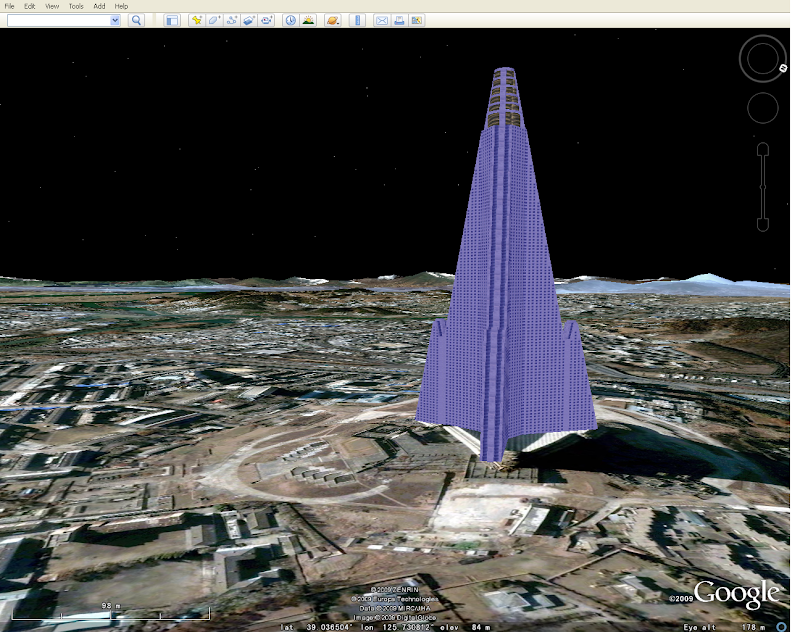The image size is (800, 632).
Task: Click the Eye alt 178 m readout
Action: [x=724, y=627]
